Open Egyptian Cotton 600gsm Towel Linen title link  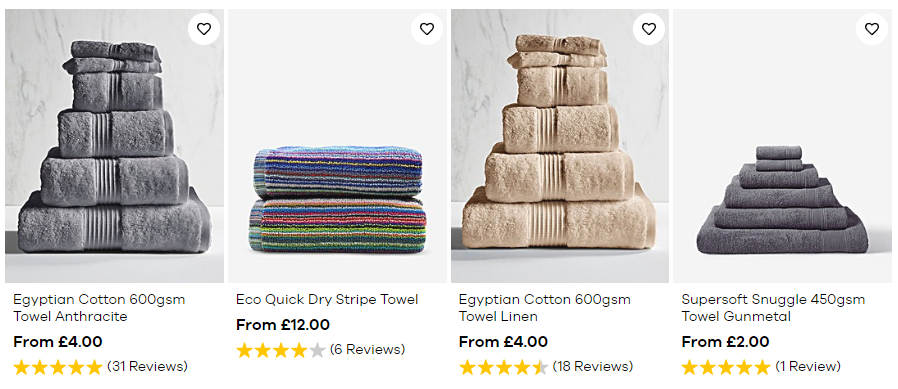(x=545, y=308)
